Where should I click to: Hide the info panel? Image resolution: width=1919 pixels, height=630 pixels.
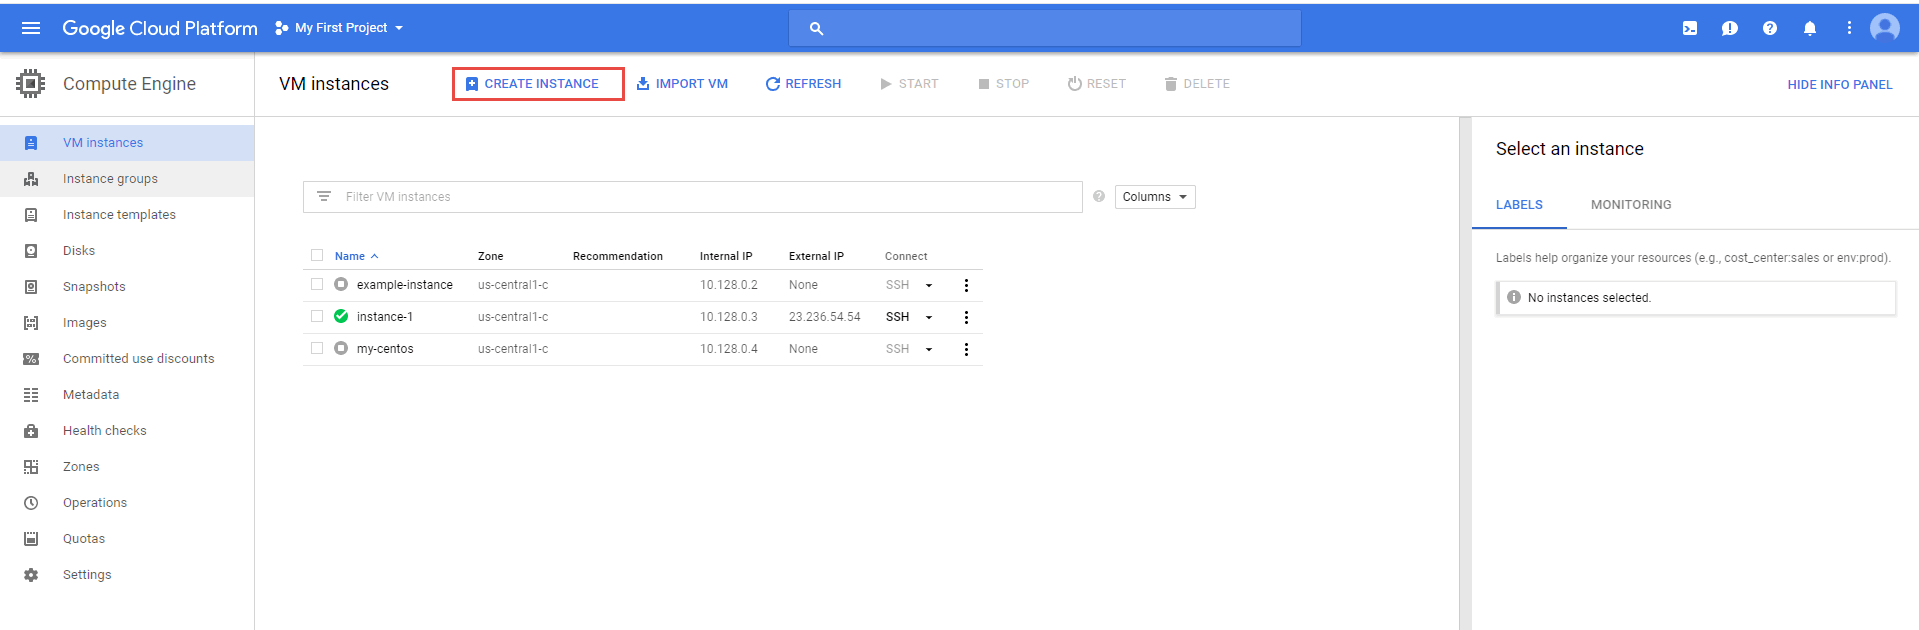[x=1839, y=85]
